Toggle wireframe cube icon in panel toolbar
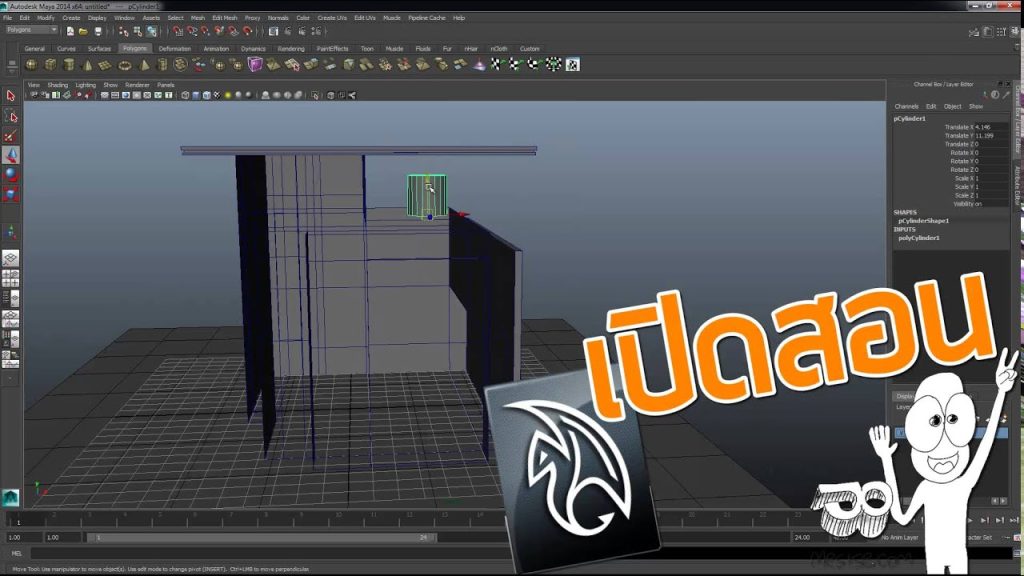1024x576 pixels. click(185, 95)
